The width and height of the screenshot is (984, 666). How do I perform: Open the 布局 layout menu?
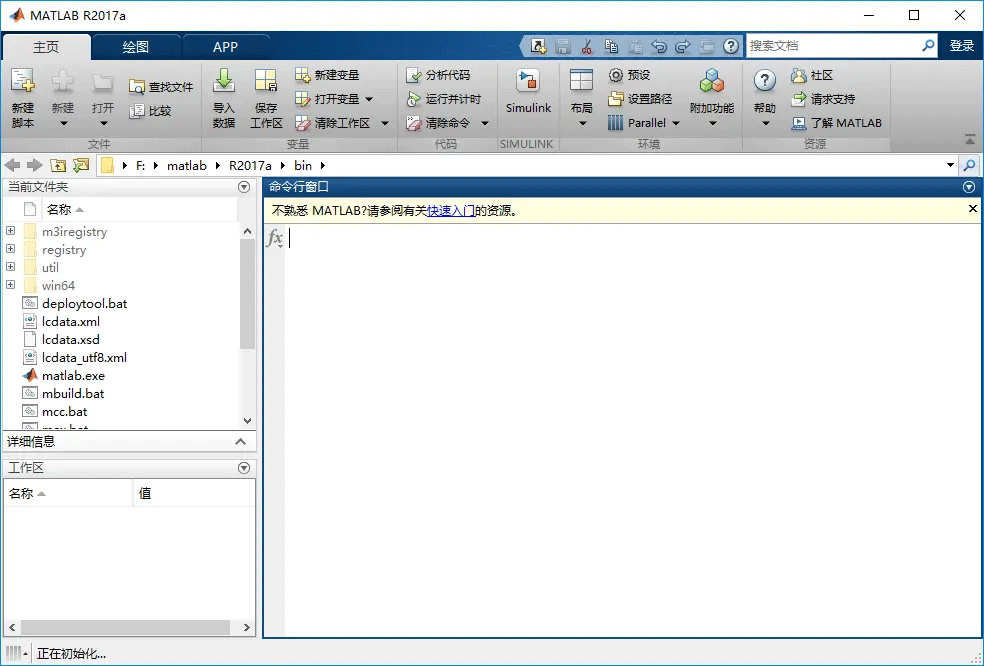(582, 98)
